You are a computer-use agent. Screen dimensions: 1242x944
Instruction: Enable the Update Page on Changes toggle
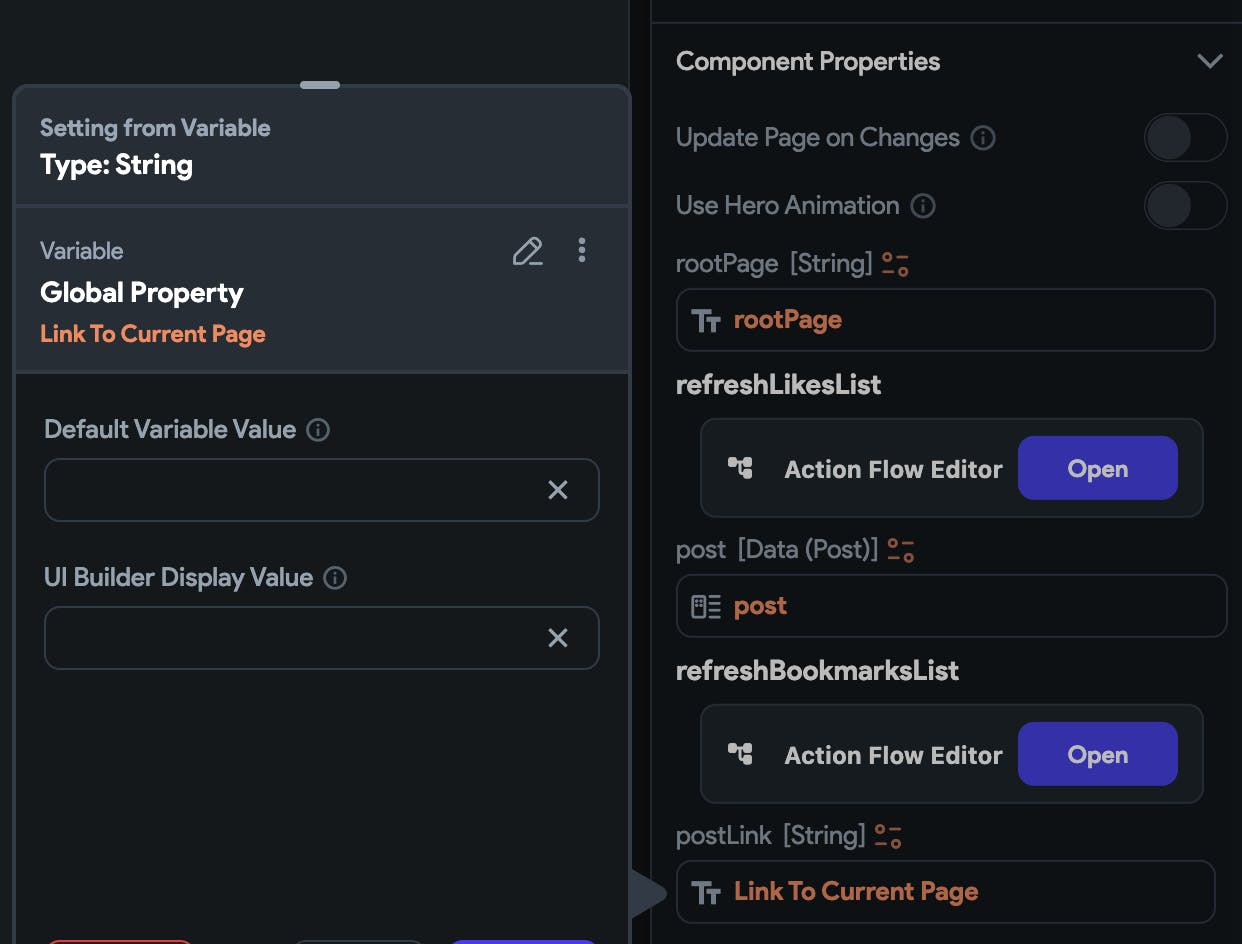pos(1185,138)
